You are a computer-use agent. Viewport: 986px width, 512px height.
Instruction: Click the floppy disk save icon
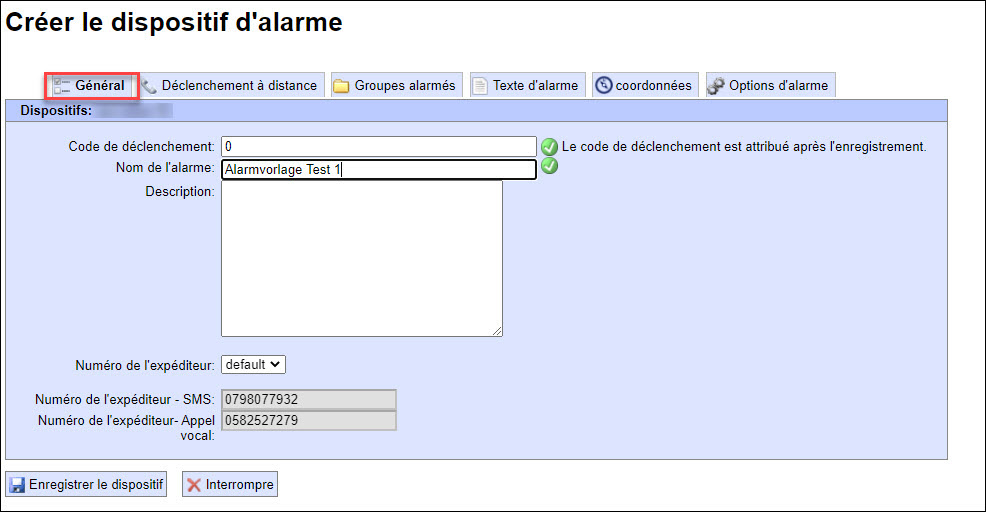[17, 485]
